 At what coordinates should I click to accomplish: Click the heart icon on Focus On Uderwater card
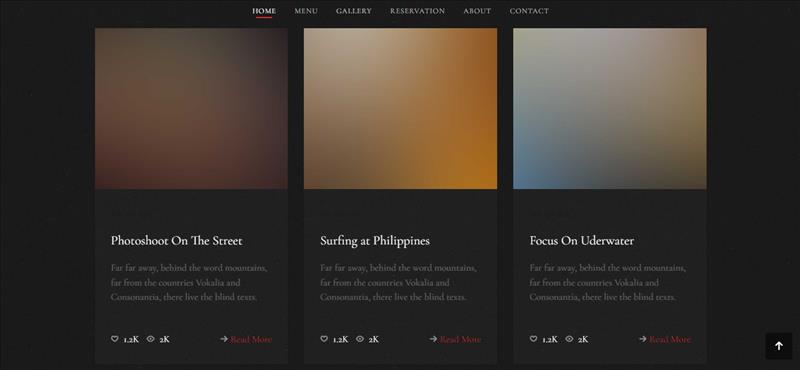pyautogui.click(x=533, y=339)
